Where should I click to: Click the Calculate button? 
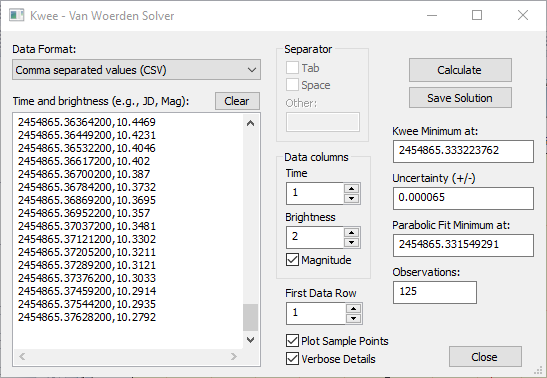pyautogui.click(x=460, y=70)
